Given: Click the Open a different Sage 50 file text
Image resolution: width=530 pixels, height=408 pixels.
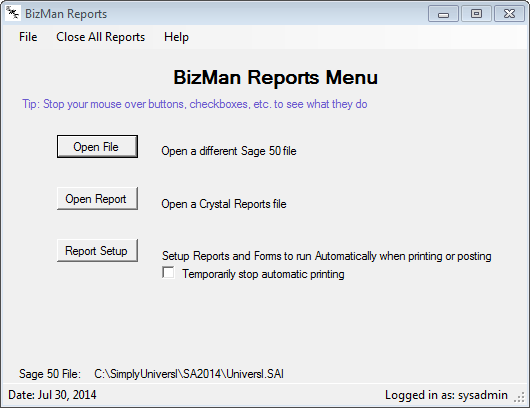Looking at the screenshot, I should point(229,151).
